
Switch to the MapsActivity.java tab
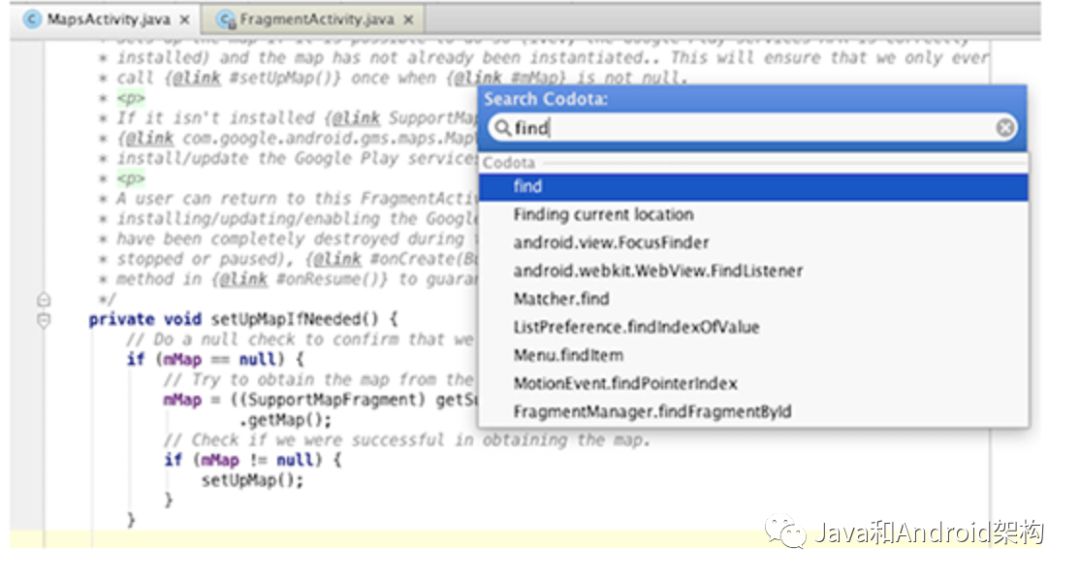click(107, 19)
